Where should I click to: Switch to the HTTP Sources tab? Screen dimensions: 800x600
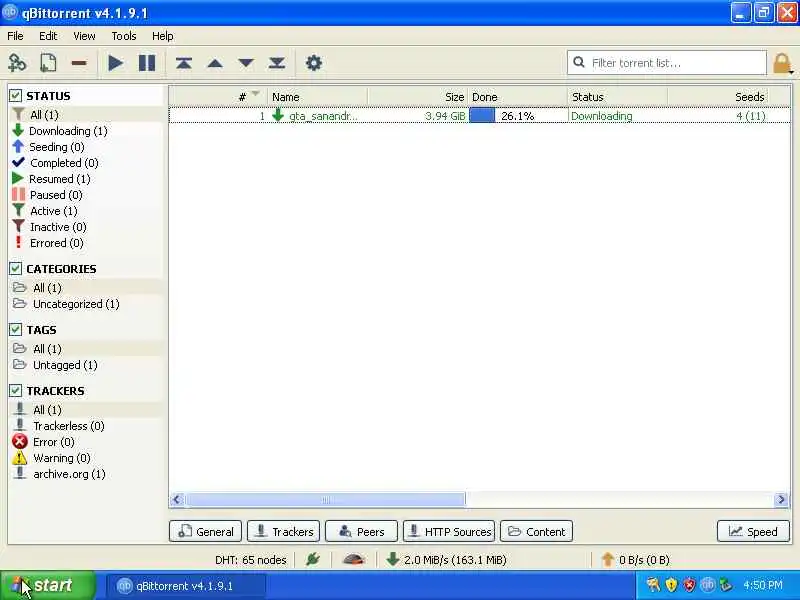[449, 532]
